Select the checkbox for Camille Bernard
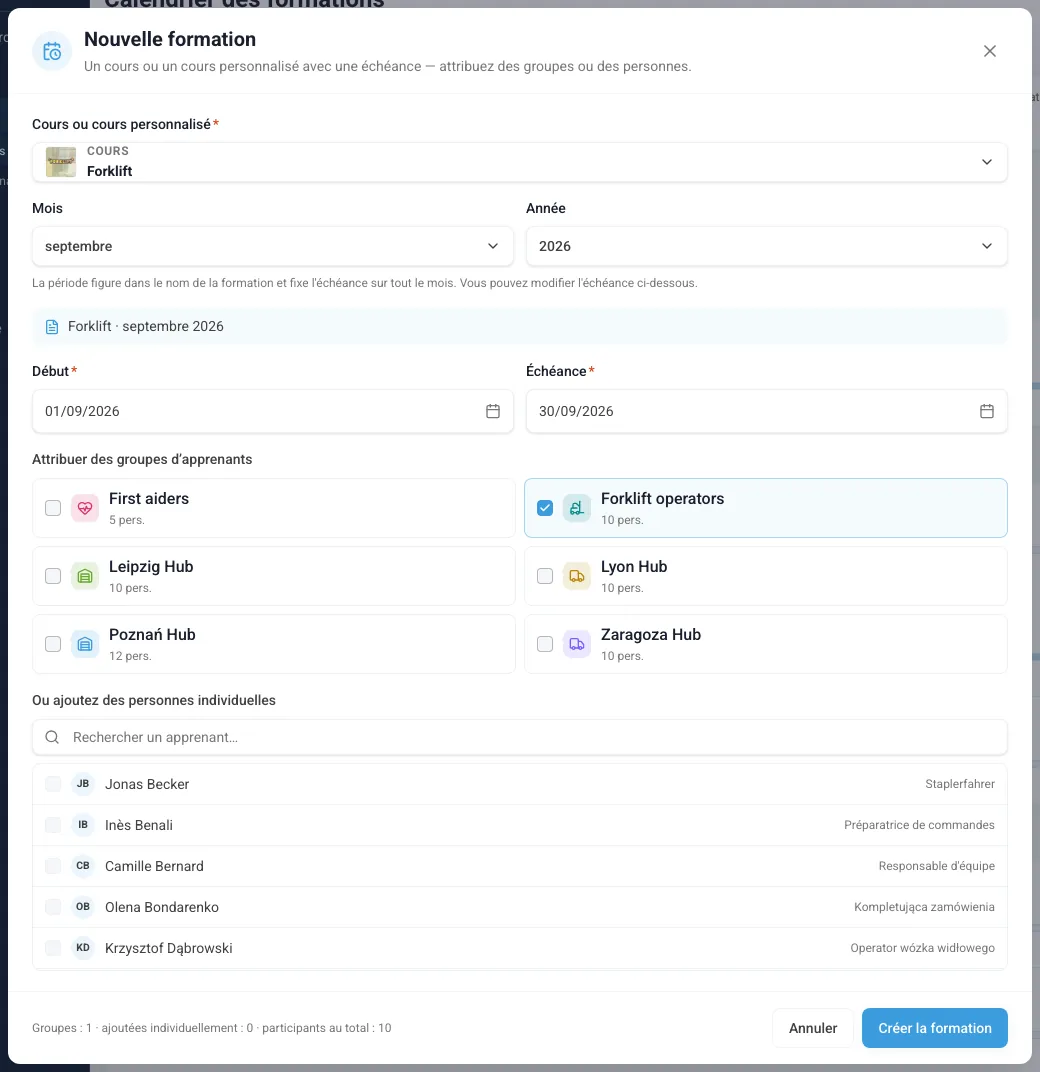Viewport: 1040px width, 1072px height. 53,866
